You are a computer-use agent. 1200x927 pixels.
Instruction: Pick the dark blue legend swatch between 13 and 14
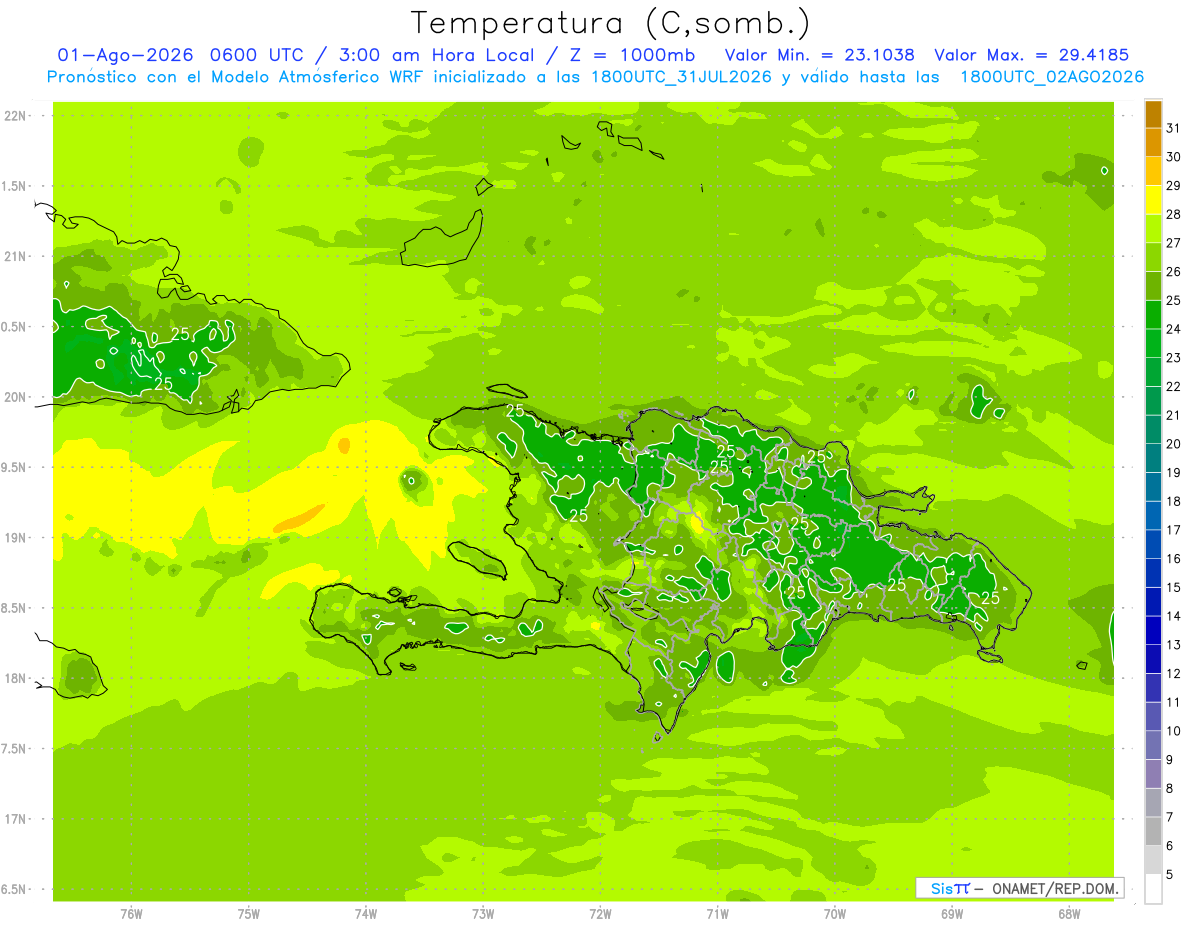(1153, 630)
